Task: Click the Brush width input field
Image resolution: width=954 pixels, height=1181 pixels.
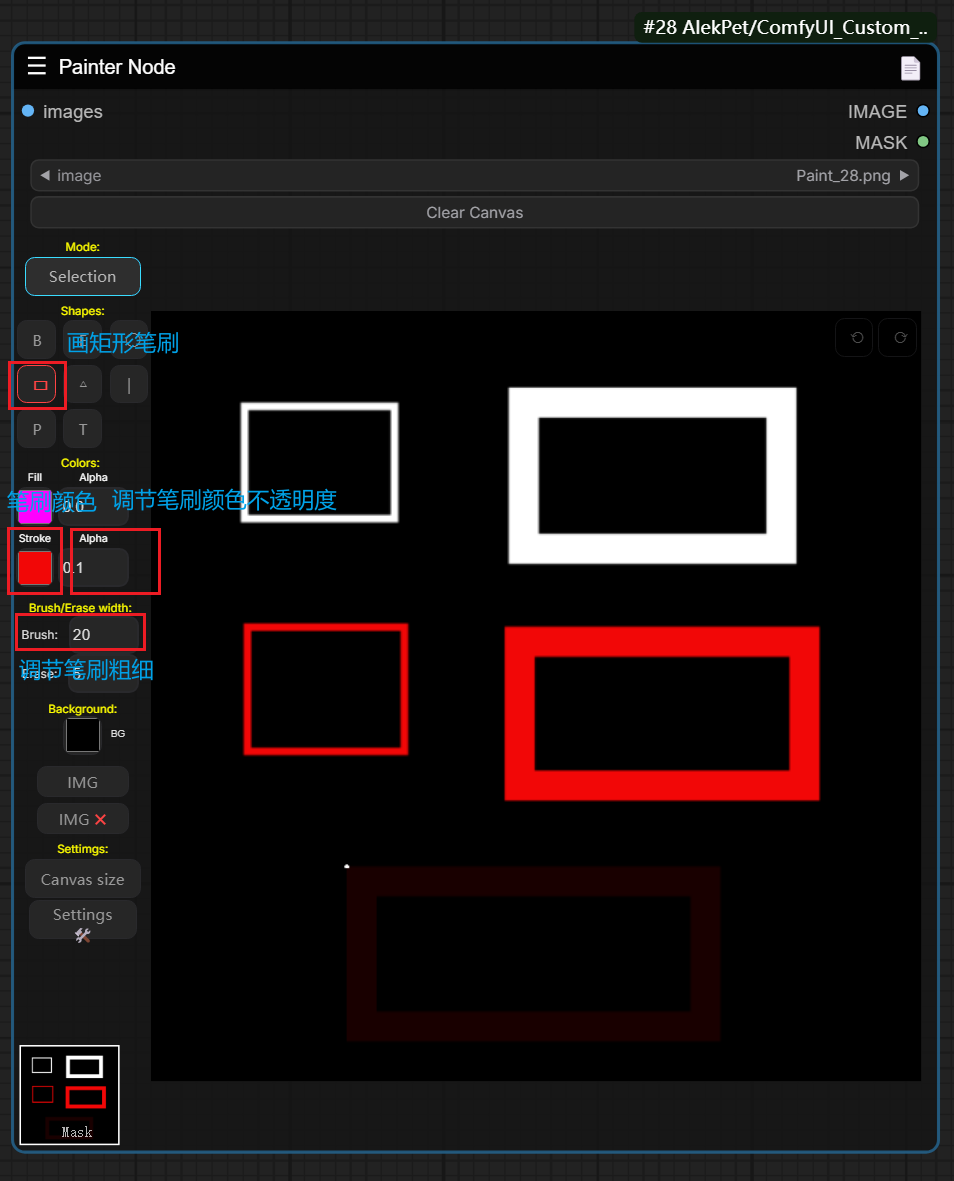Action: tap(104, 634)
